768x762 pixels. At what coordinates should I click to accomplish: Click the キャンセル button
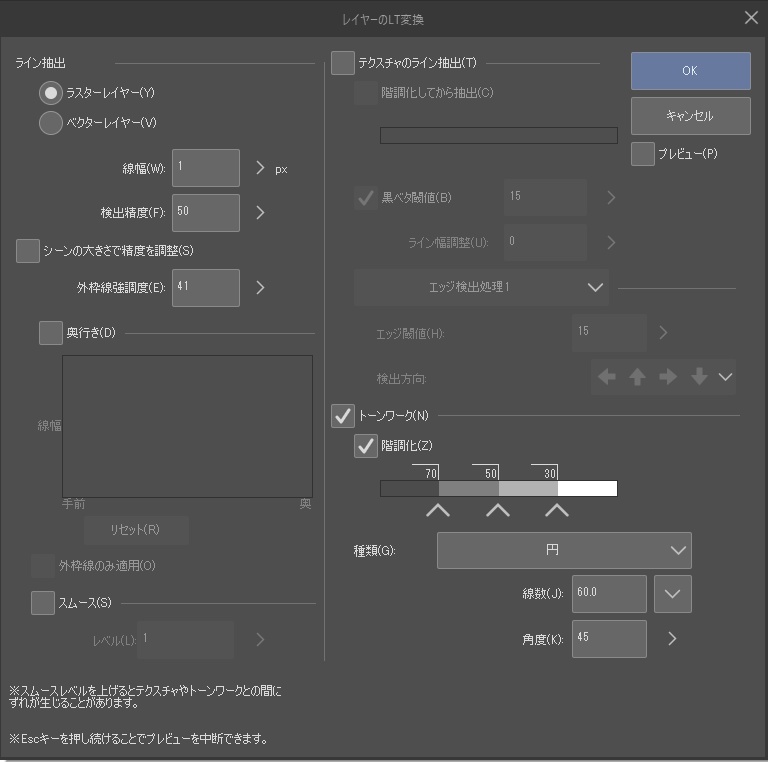point(690,116)
